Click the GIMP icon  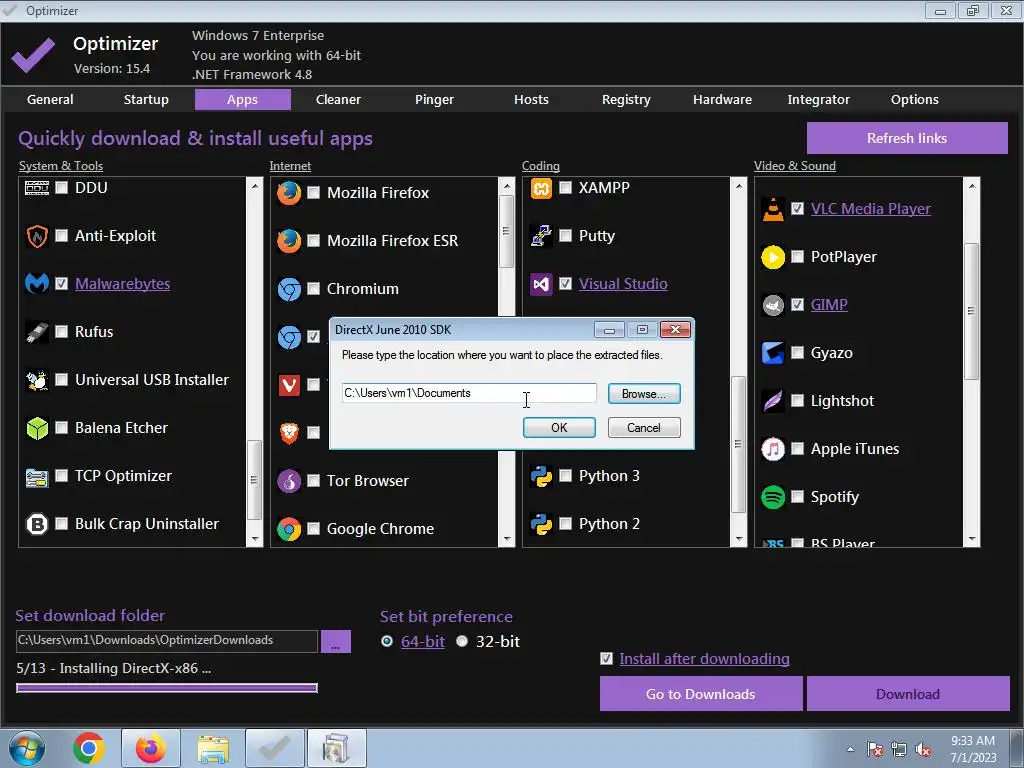pos(773,305)
